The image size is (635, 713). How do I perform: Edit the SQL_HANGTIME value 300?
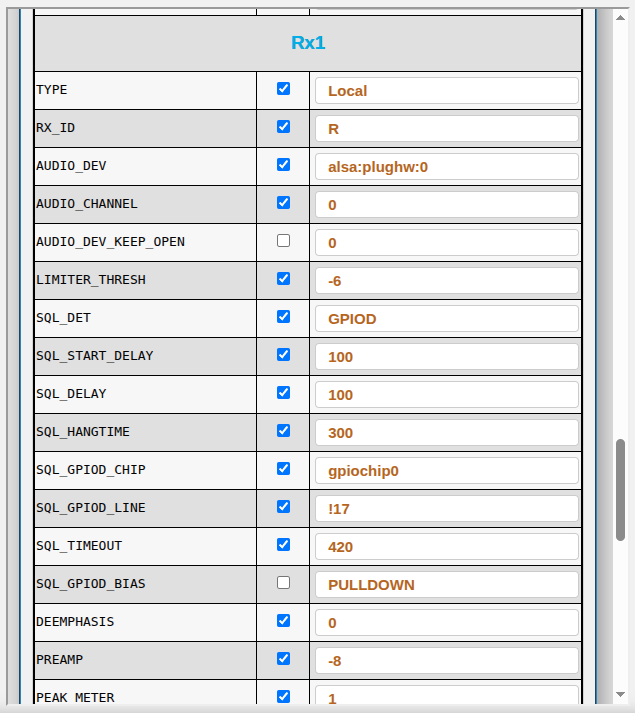click(x=447, y=433)
